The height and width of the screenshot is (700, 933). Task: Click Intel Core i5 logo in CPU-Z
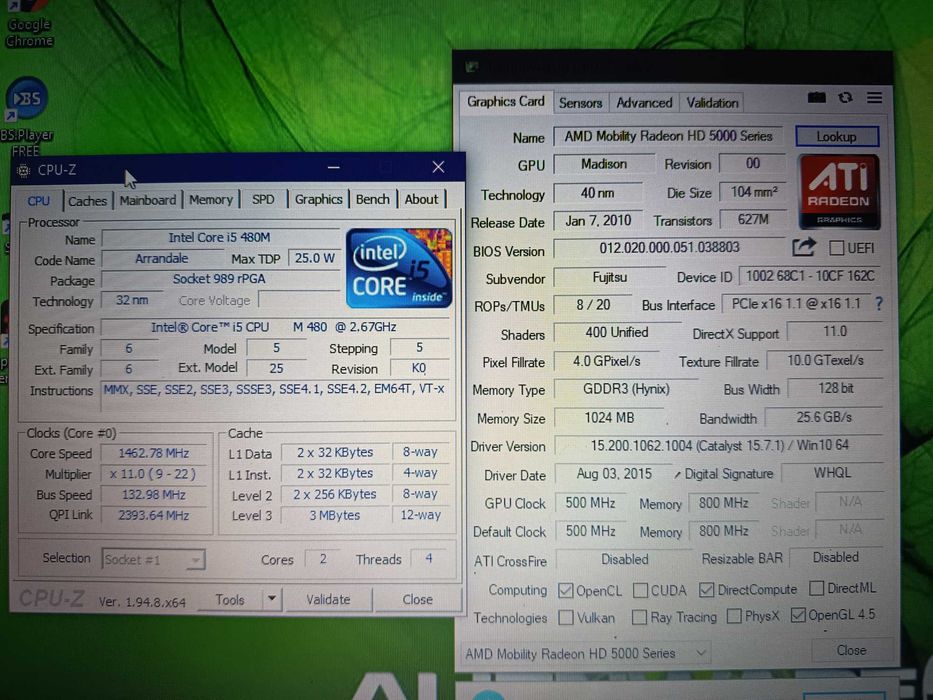click(399, 268)
